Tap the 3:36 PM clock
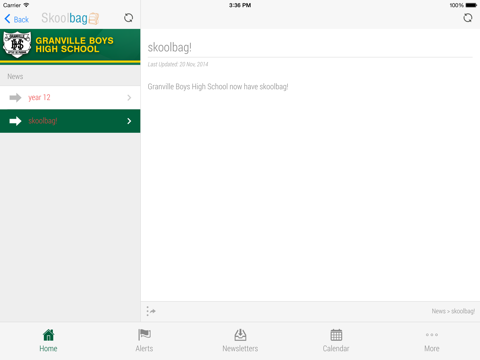This screenshot has height=360, width=480. coord(240,5)
